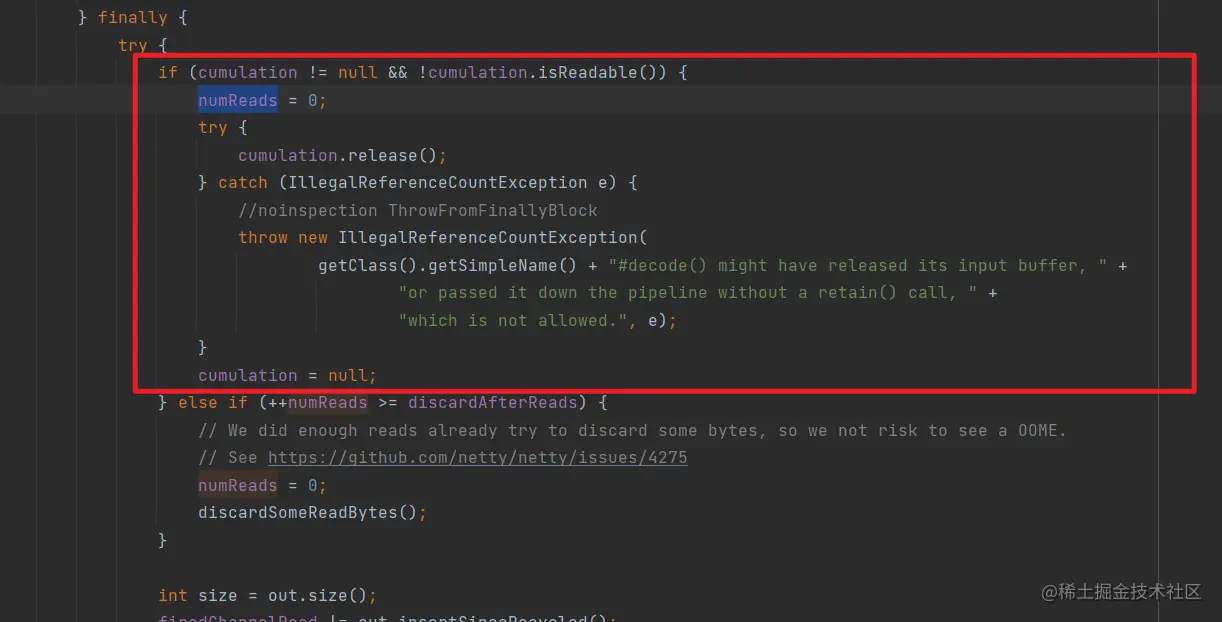Click the 'int size = out.size();' line

click(268, 596)
